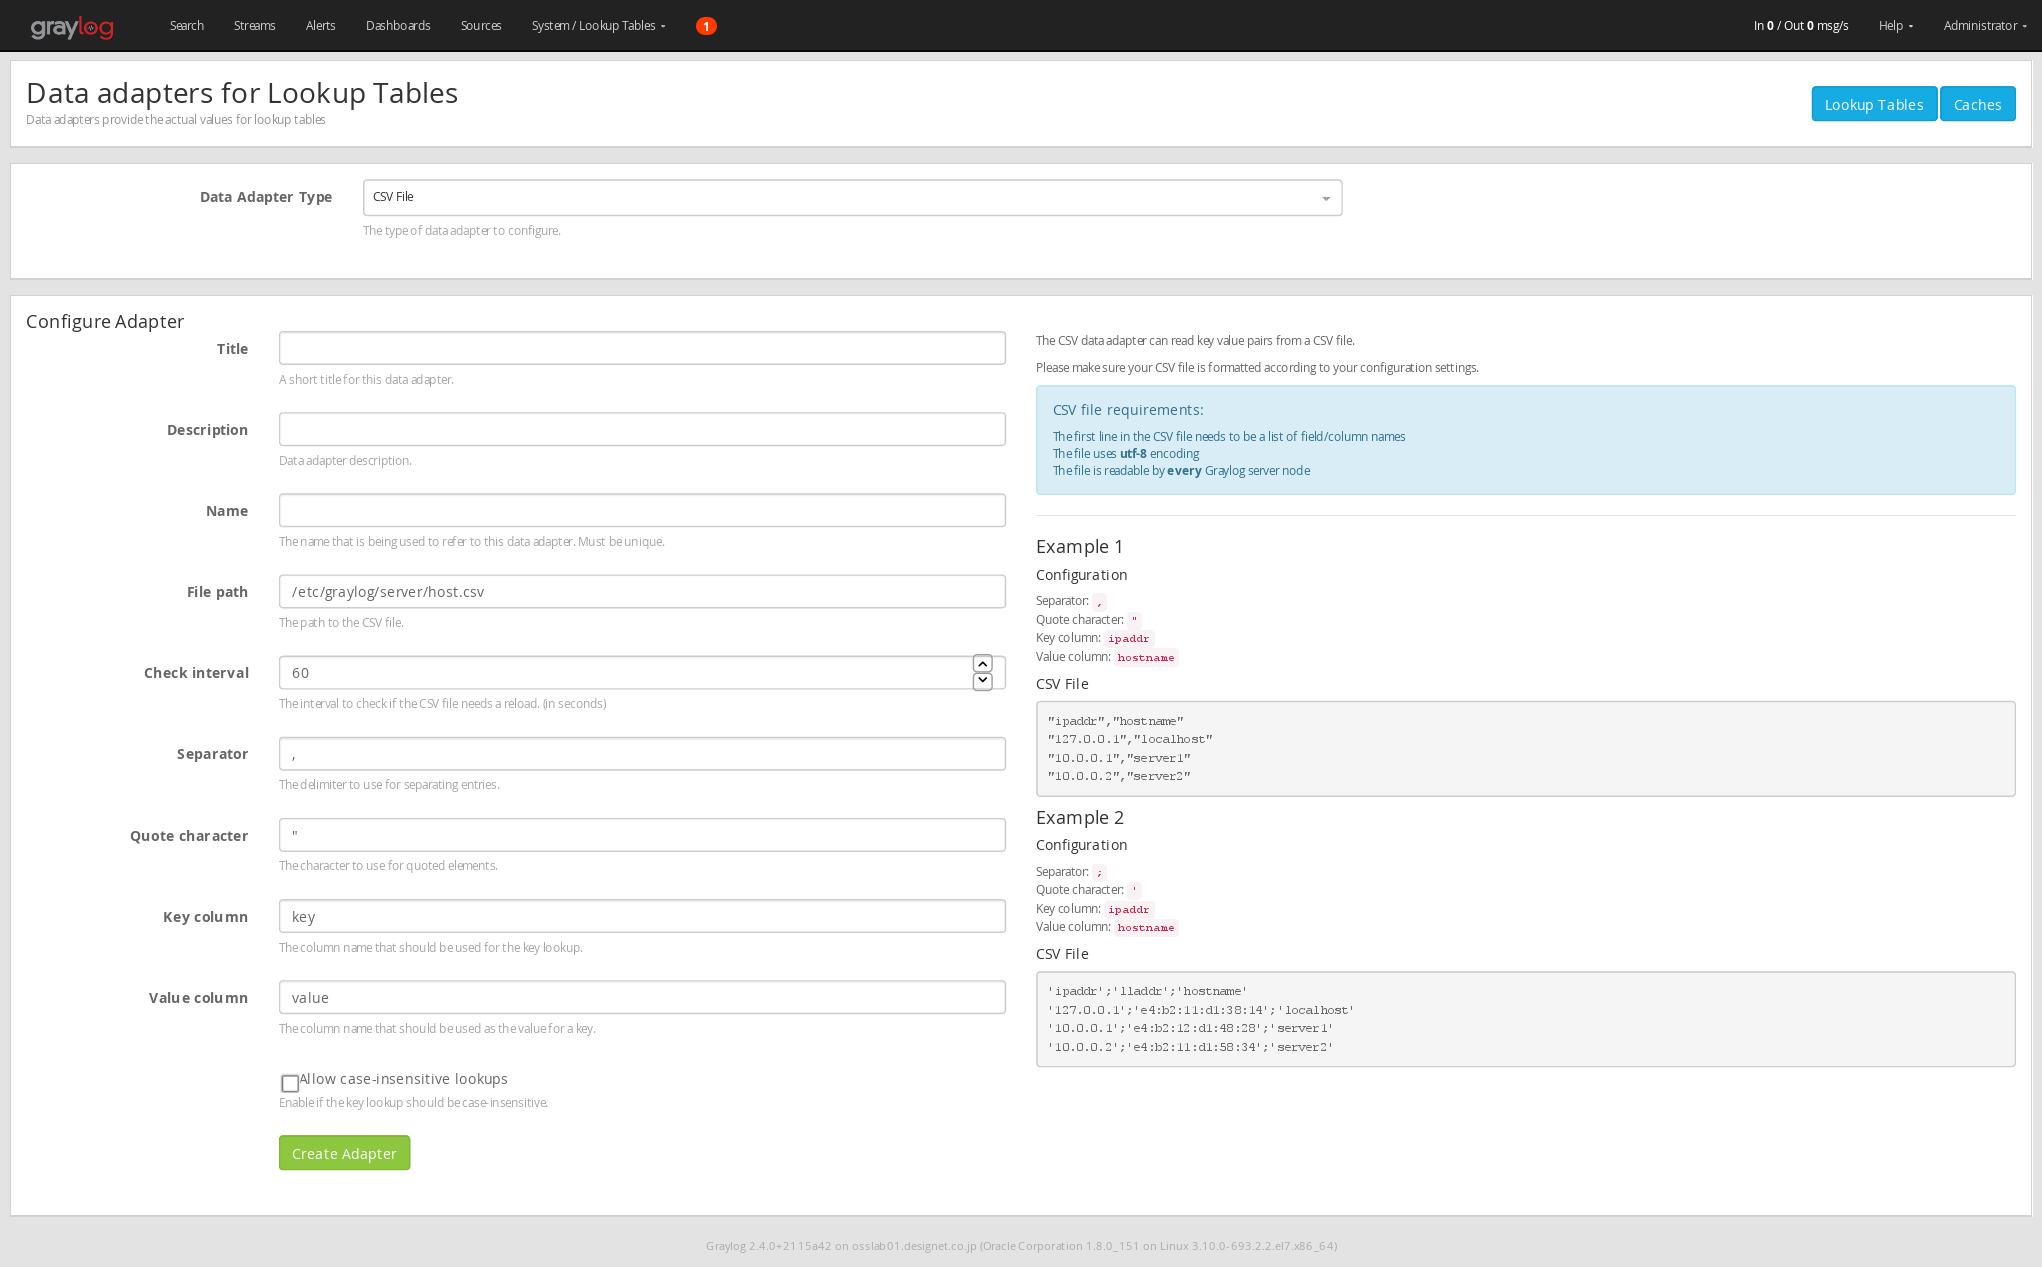Screen dimensions: 2042x1267
Task: Click the Dashboards navigation icon
Action: 400,25
